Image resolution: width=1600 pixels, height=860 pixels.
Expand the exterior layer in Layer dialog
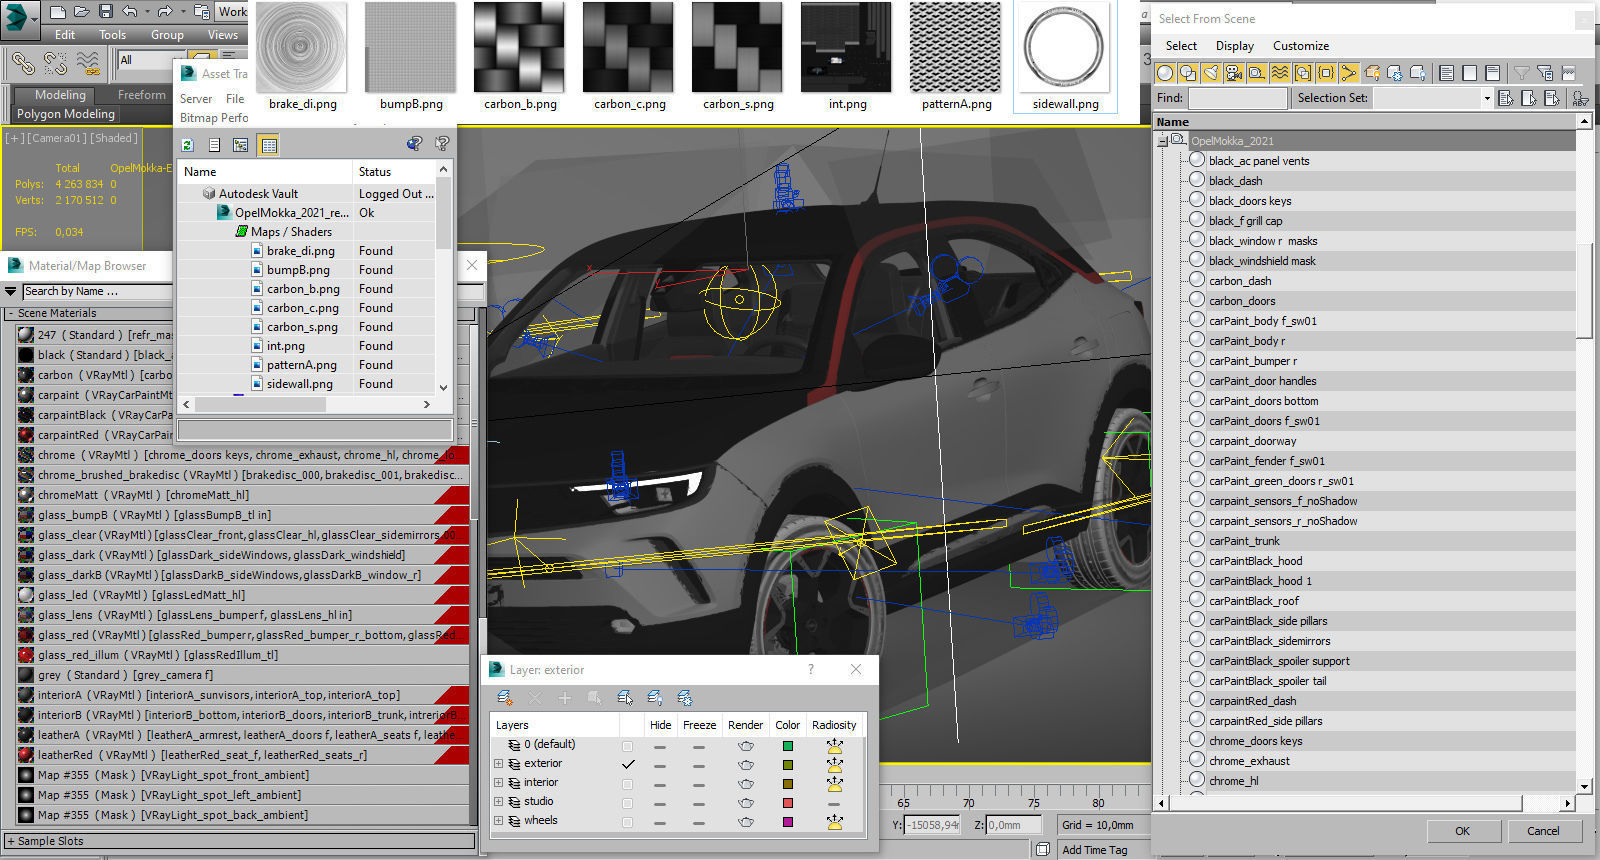pyautogui.click(x=498, y=764)
